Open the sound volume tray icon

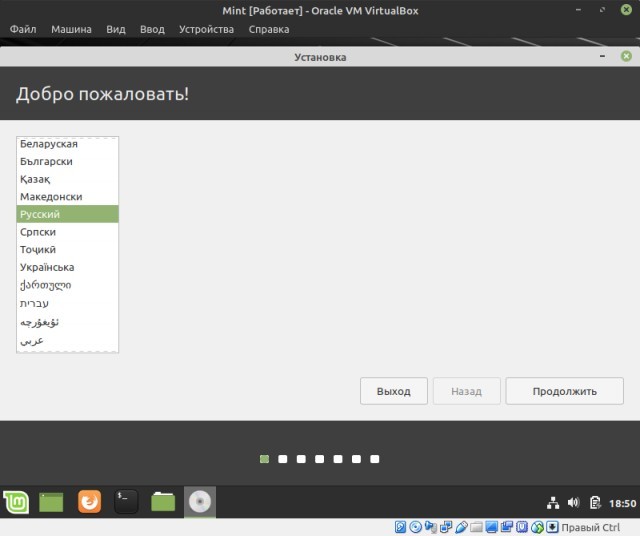pos(573,503)
